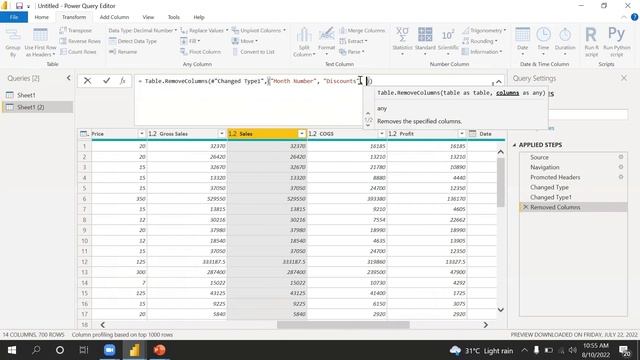Image resolution: width=640 pixels, height=360 pixels.
Task: Delete the Removed Columns step
Action: click(x=526, y=207)
